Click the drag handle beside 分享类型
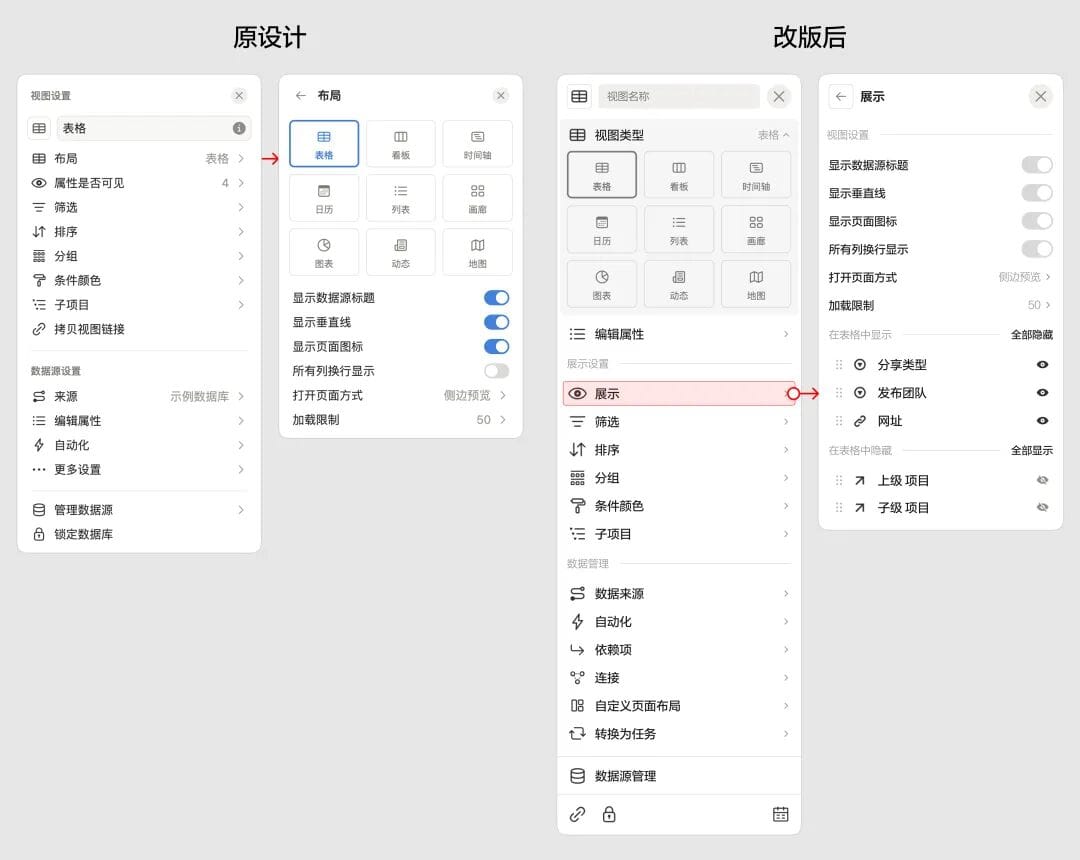The height and width of the screenshot is (860, 1080). 839,365
